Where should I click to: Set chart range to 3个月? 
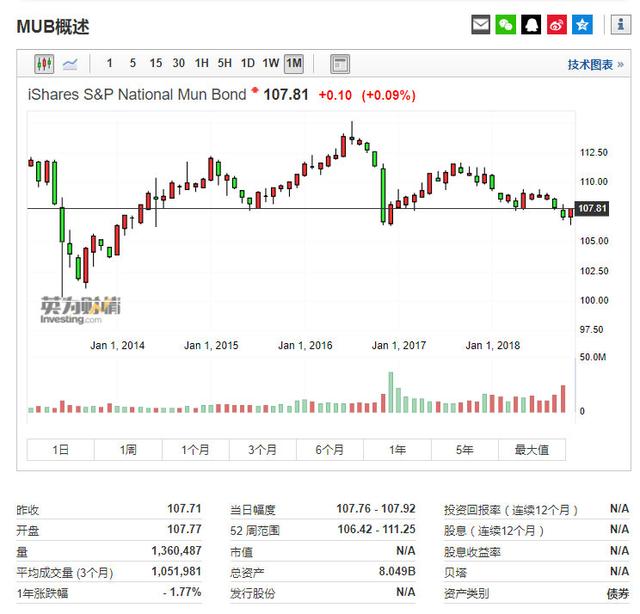[x=262, y=450]
